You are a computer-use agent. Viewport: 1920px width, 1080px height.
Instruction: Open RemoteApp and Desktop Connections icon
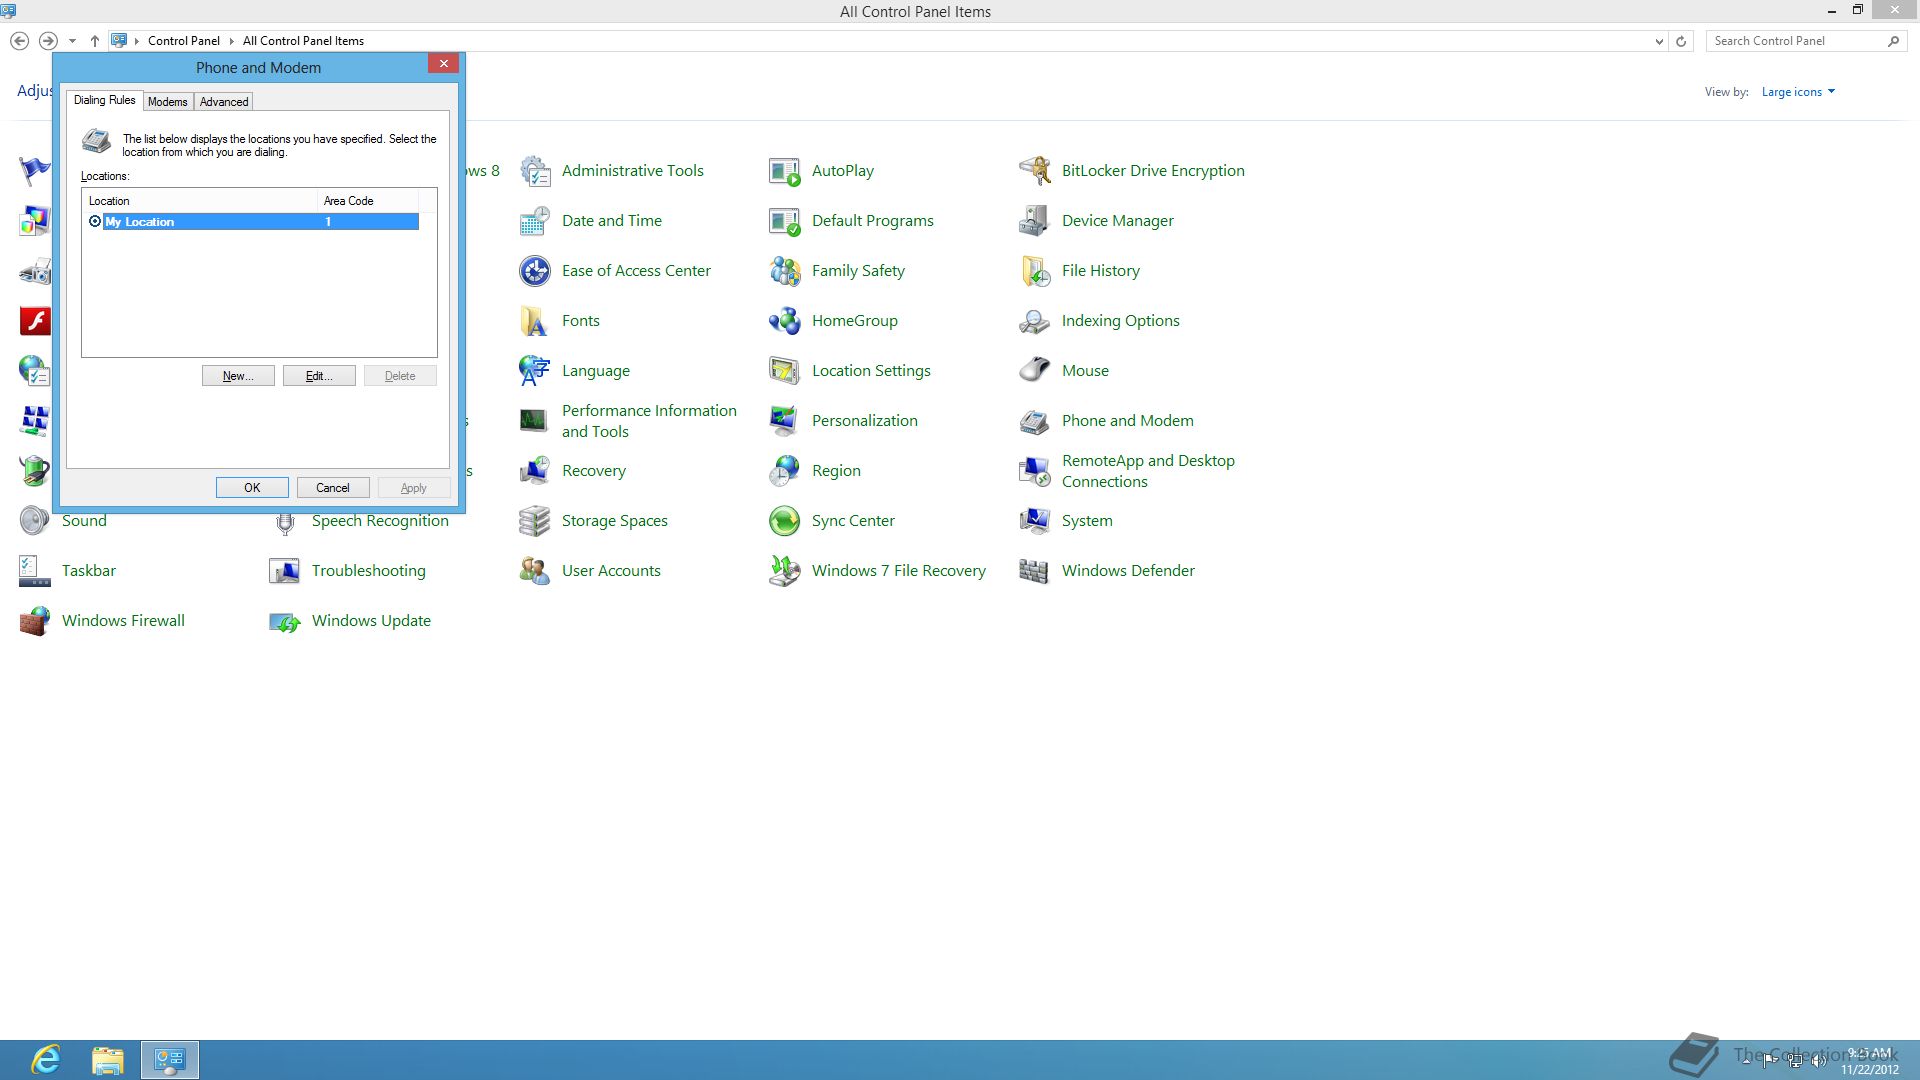(x=1035, y=471)
